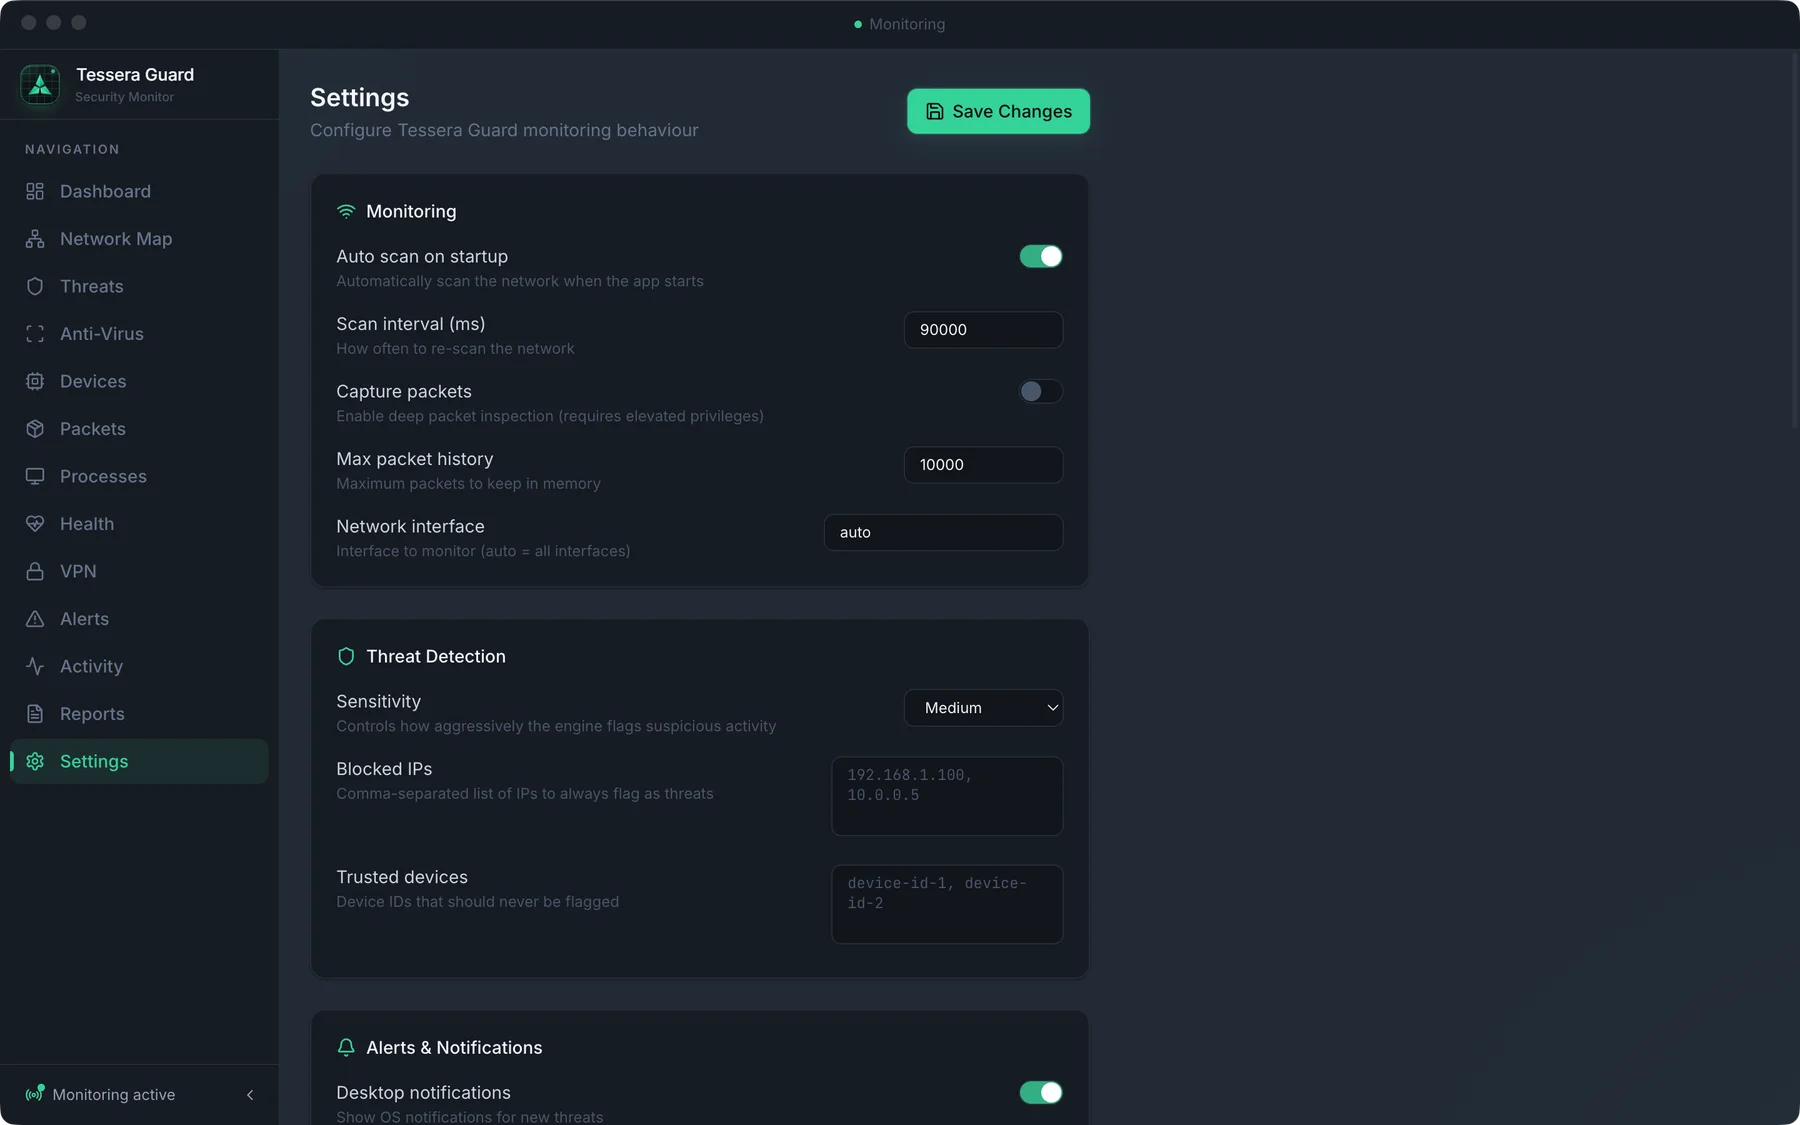The image size is (1800, 1125).
Task: Click the Alerts warning triangle icon
Action: (x=35, y=619)
